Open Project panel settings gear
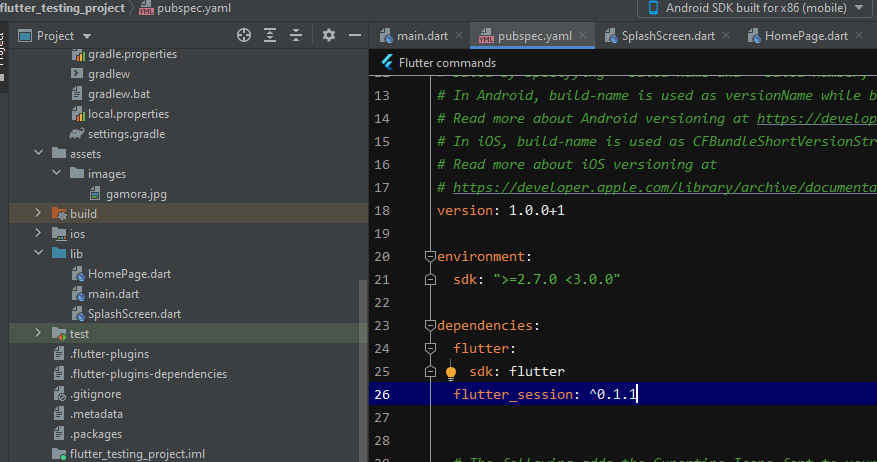877x462 pixels. click(x=329, y=35)
